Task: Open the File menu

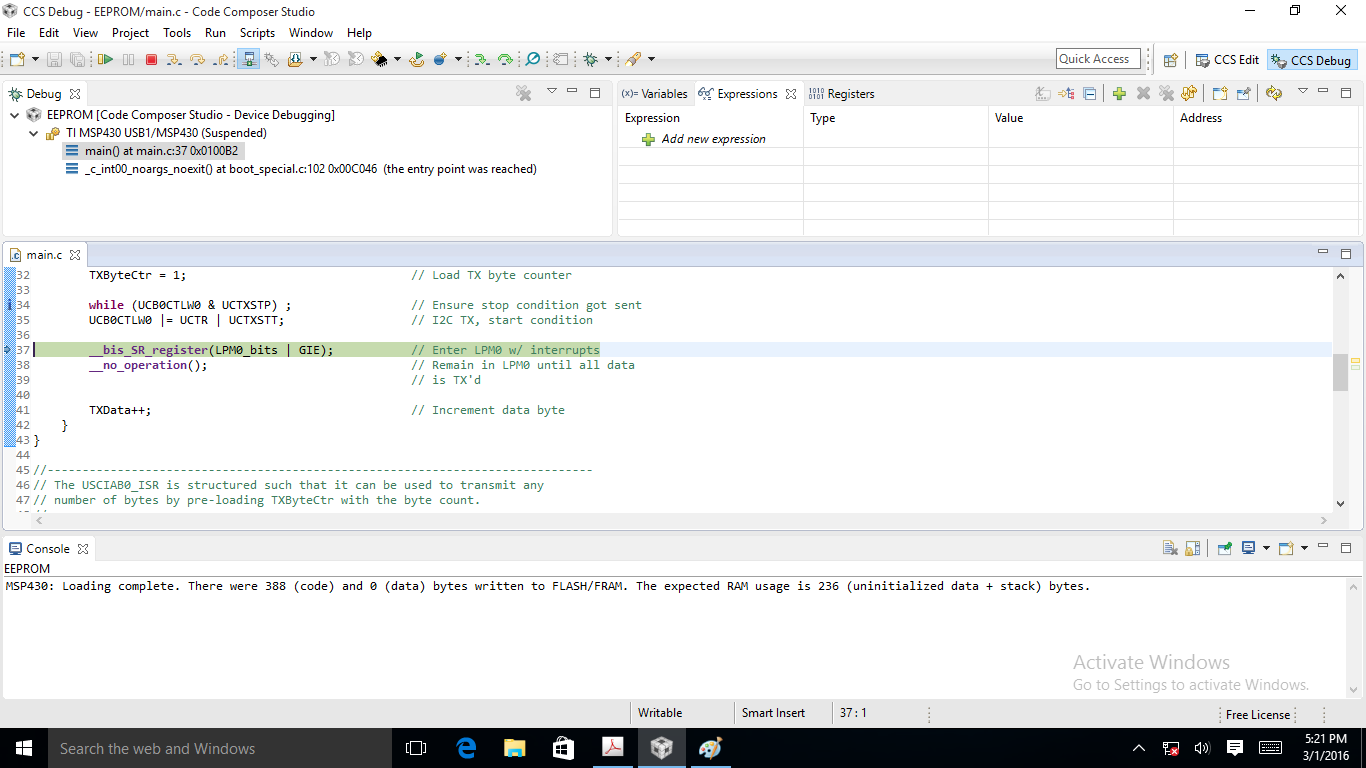Action: click(16, 33)
